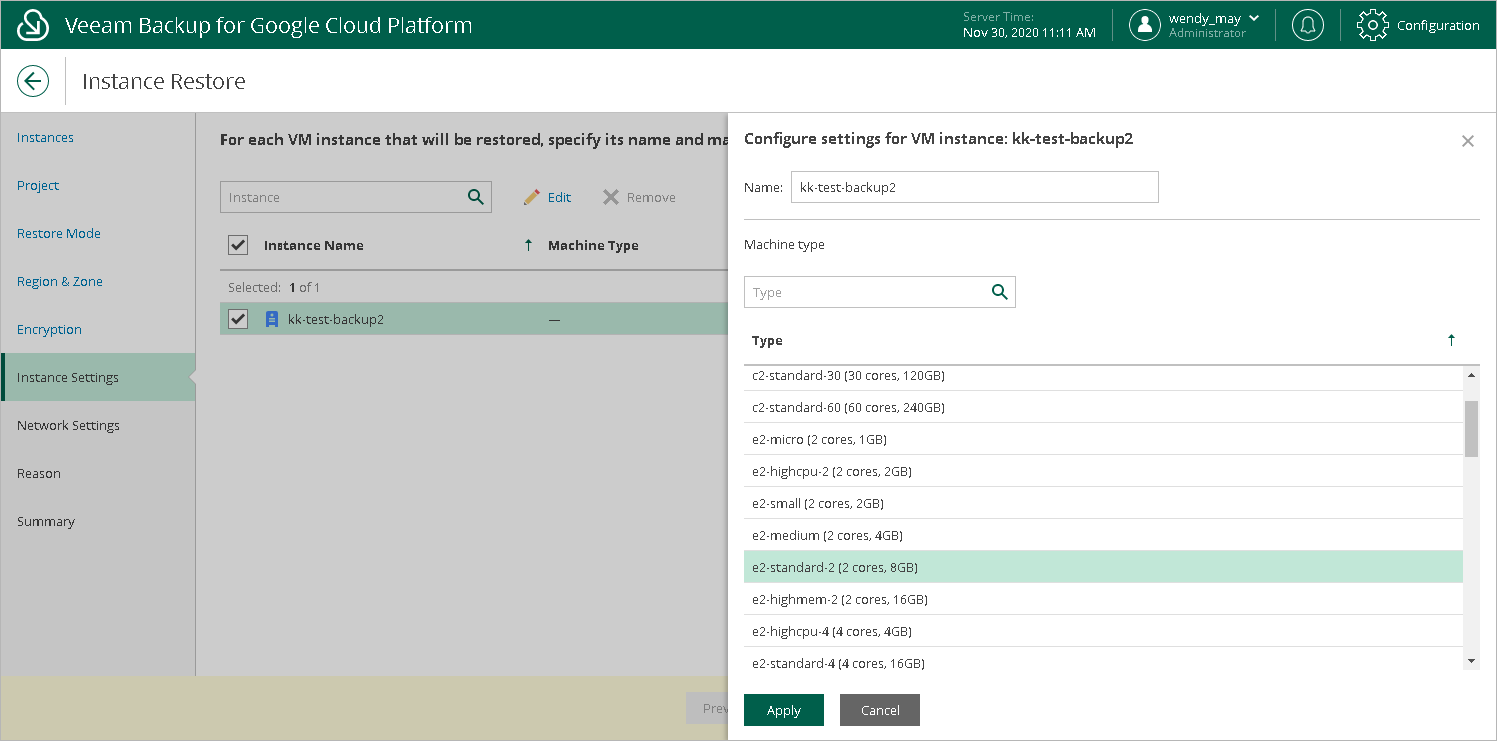The height and width of the screenshot is (741, 1497).
Task: Open the Configuration gear settings
Action: click(x=1372, y=24)
